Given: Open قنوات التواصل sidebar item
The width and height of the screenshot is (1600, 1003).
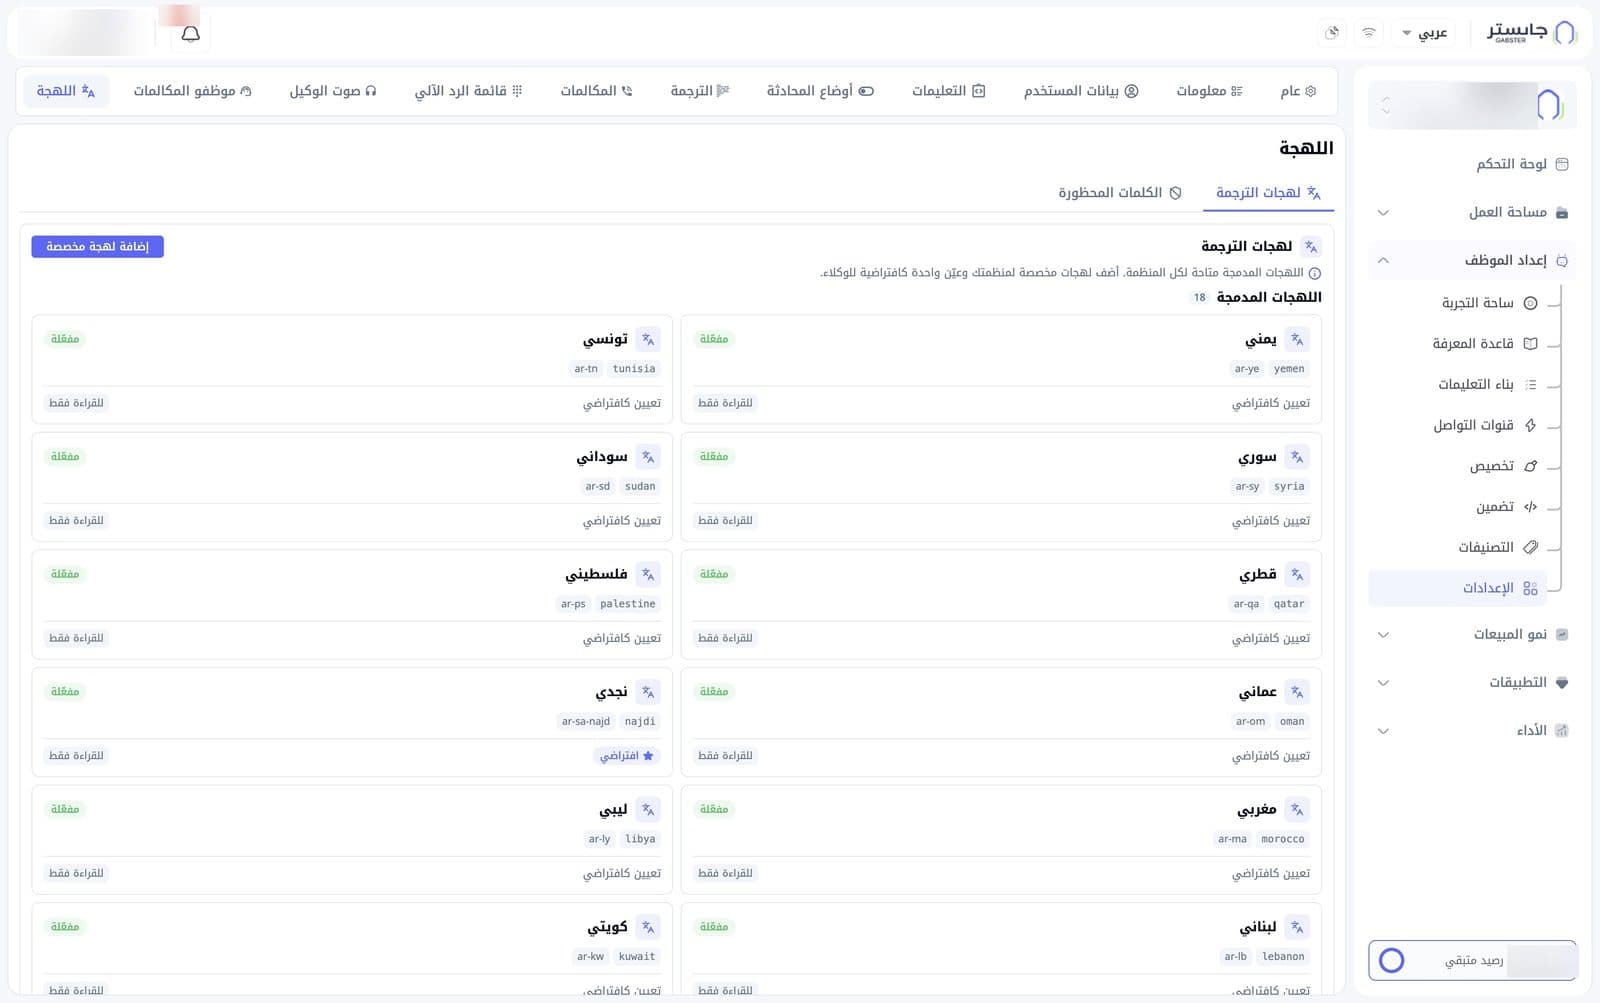Looking at the screenshot, I should click(1485, 425).
